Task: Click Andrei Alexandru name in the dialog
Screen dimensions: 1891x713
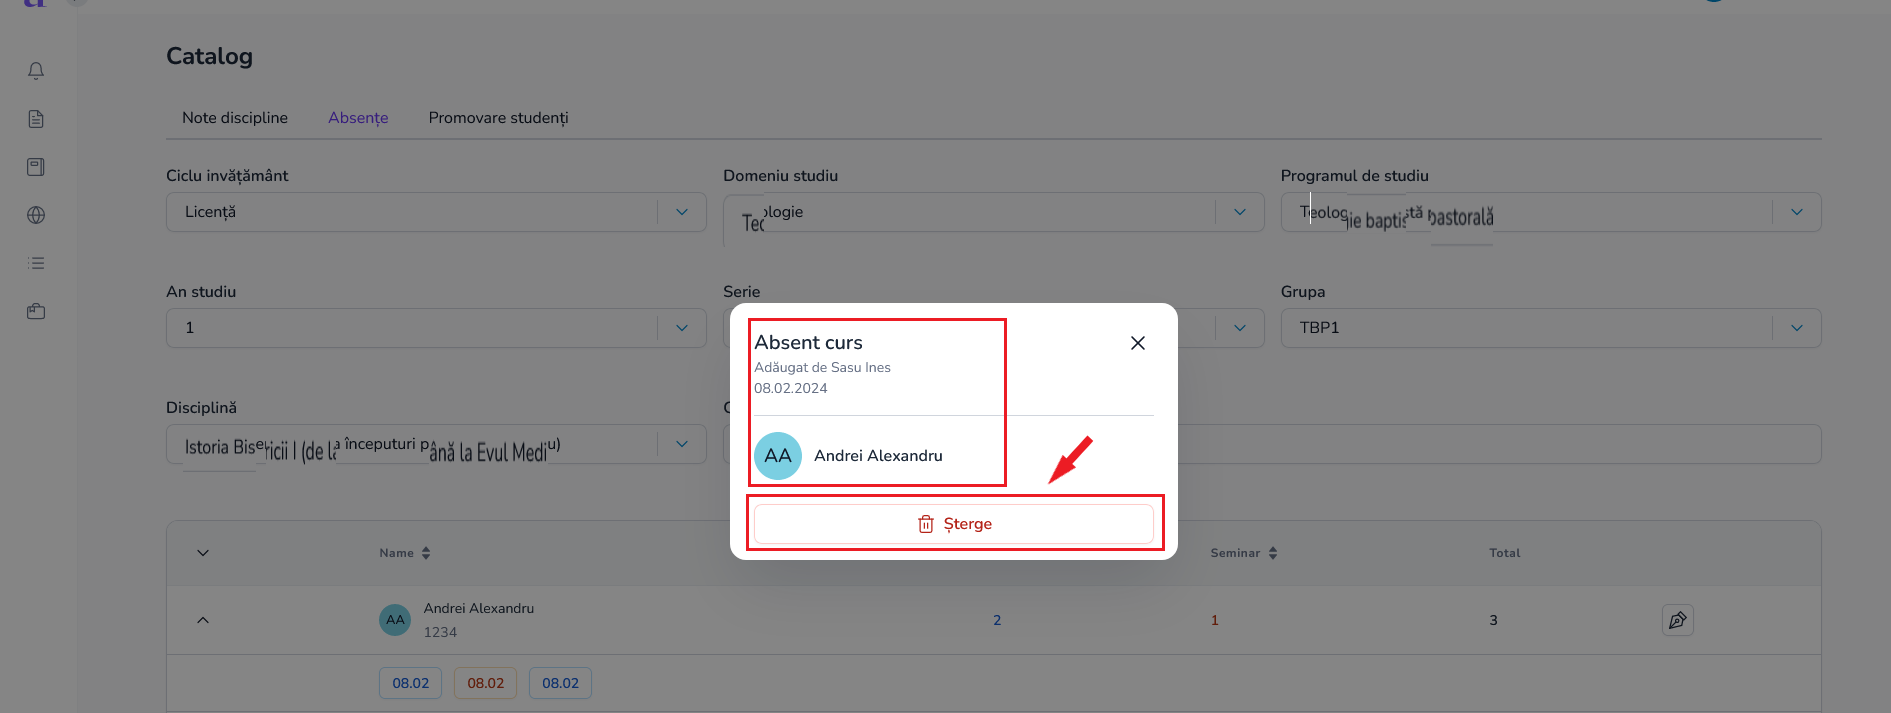Action: pos(878,456)
